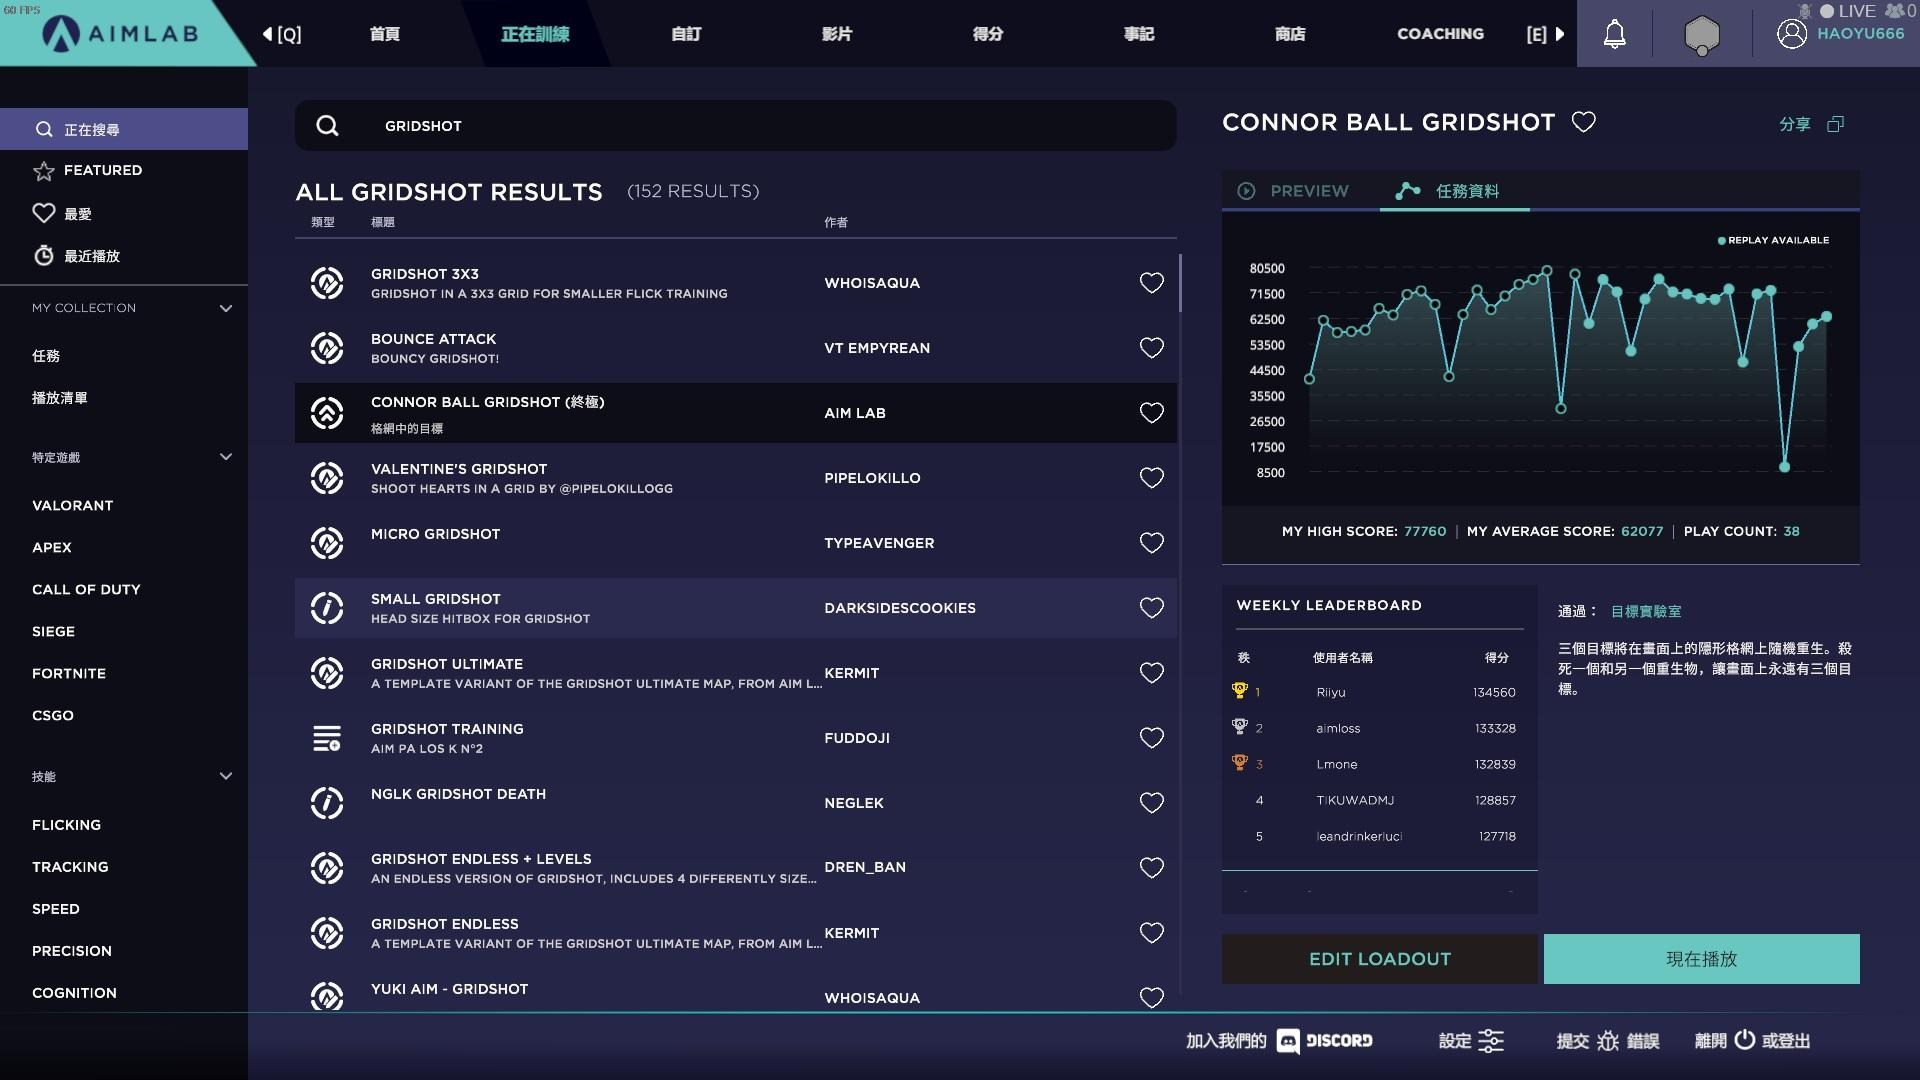Toggle favorite on Gridshot 3x3 task
Screen dimensions: 1920x1080
click(1150, 282)
